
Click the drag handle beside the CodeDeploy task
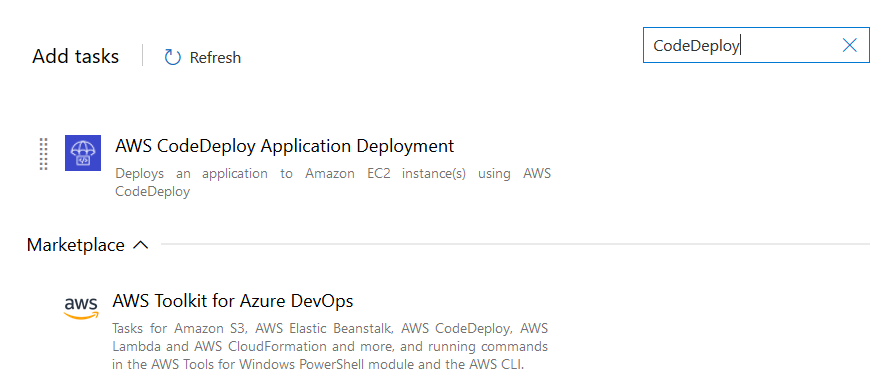click(44, 153)
